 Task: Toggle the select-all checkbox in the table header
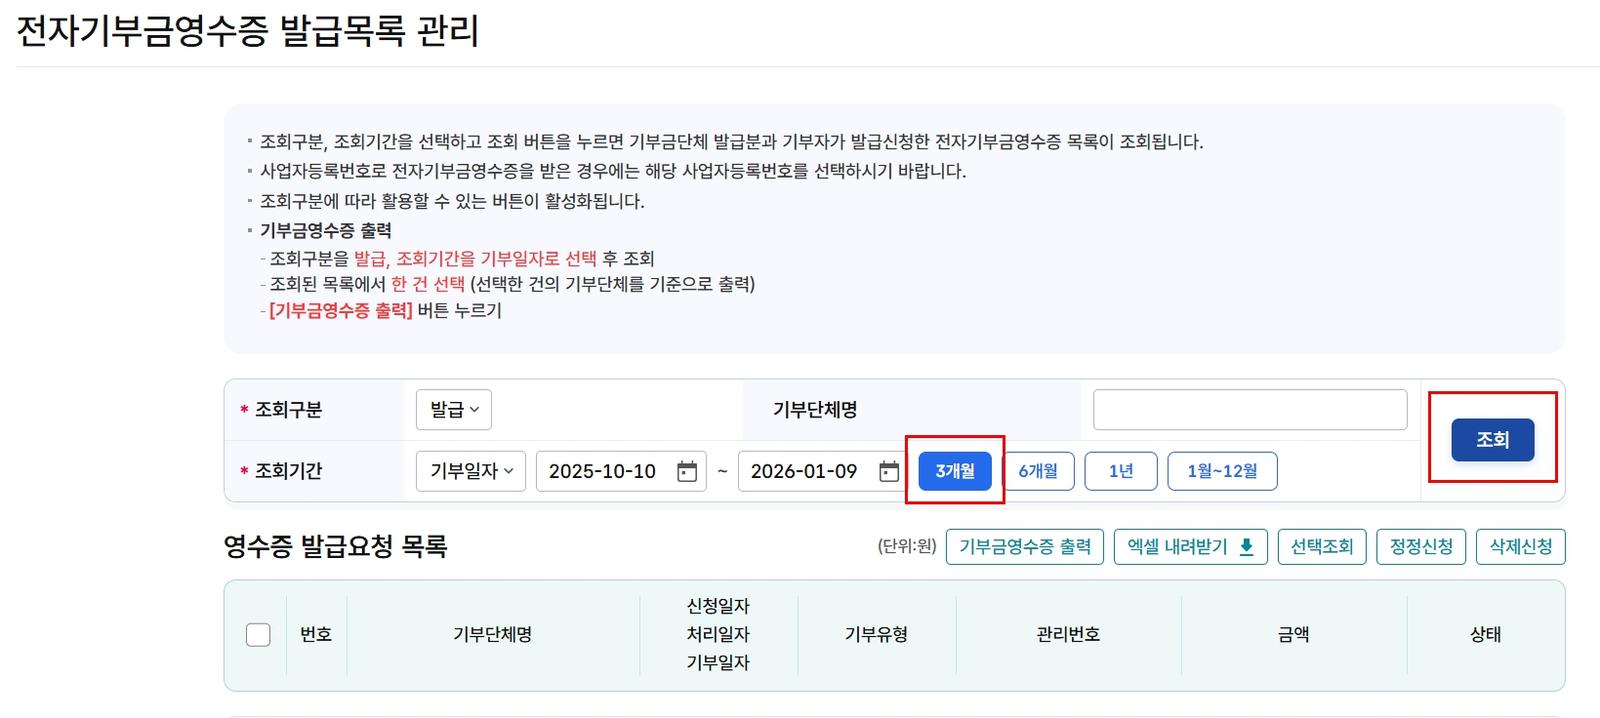click(x=258, y=635)
